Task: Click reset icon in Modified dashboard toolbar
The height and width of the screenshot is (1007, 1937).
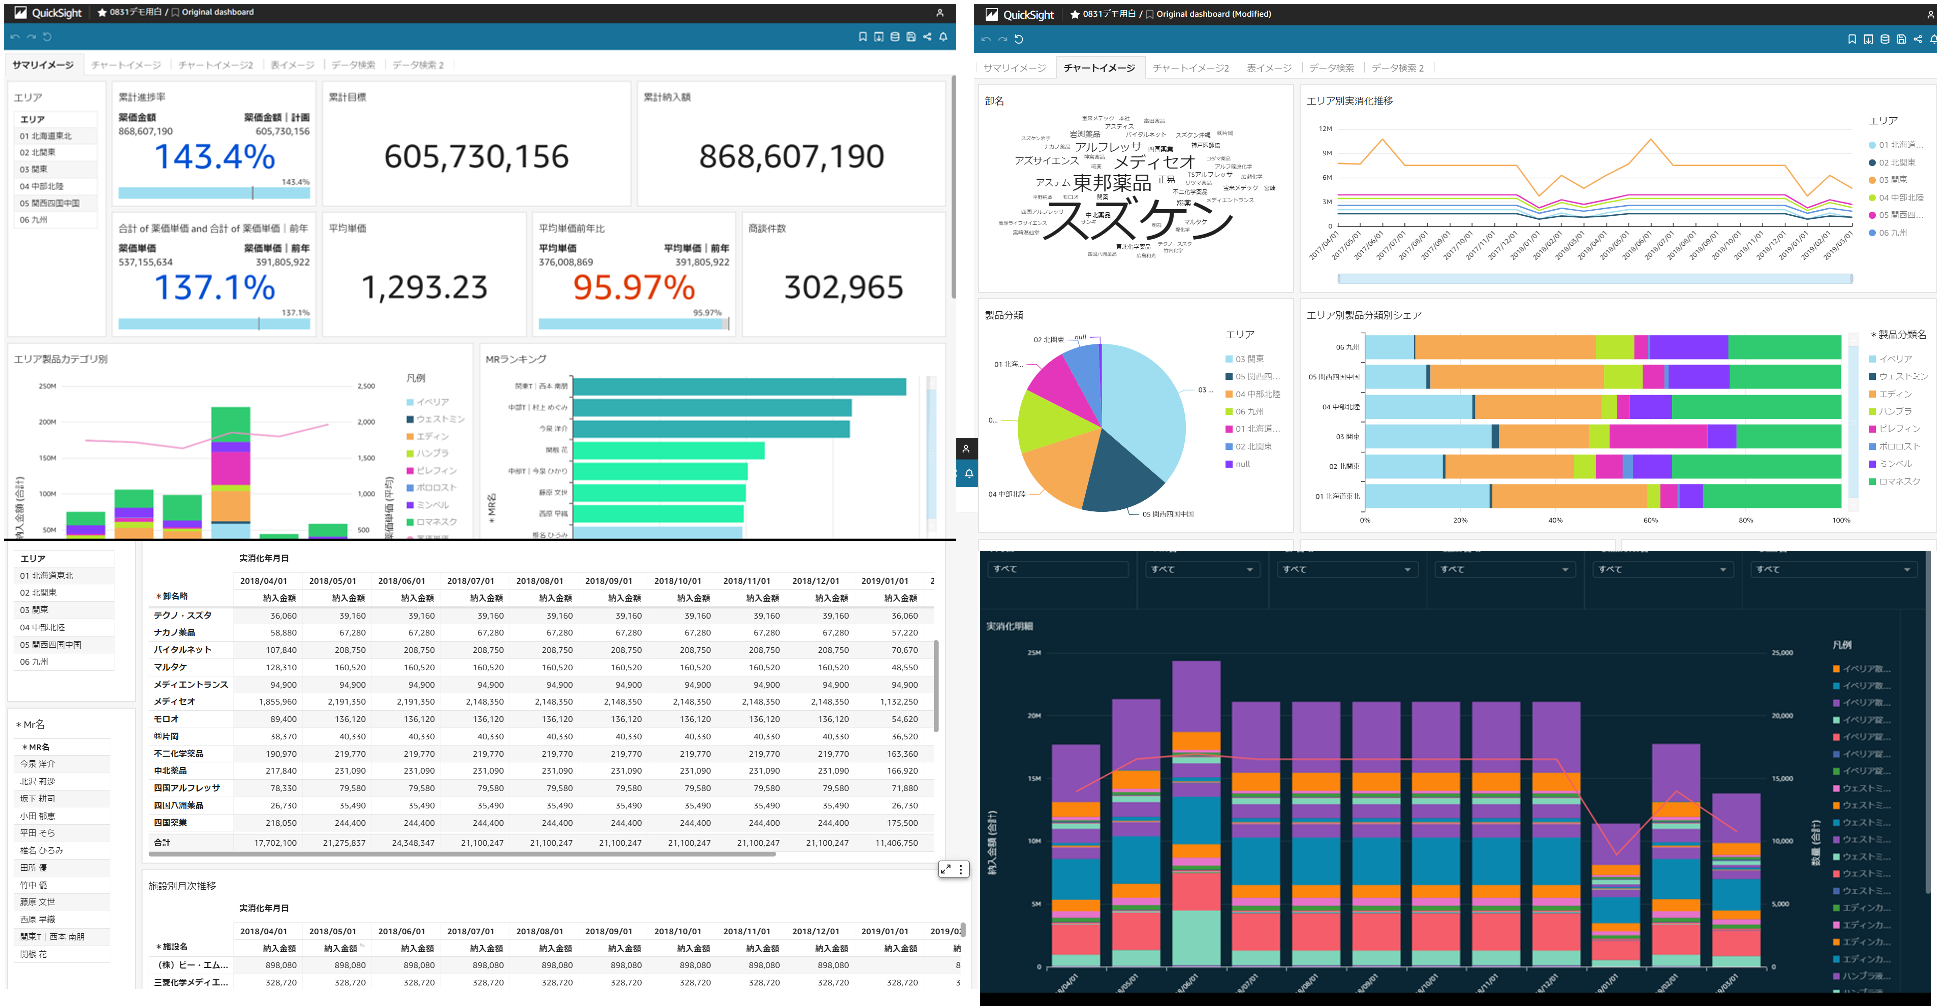Action: [1019, 39]
